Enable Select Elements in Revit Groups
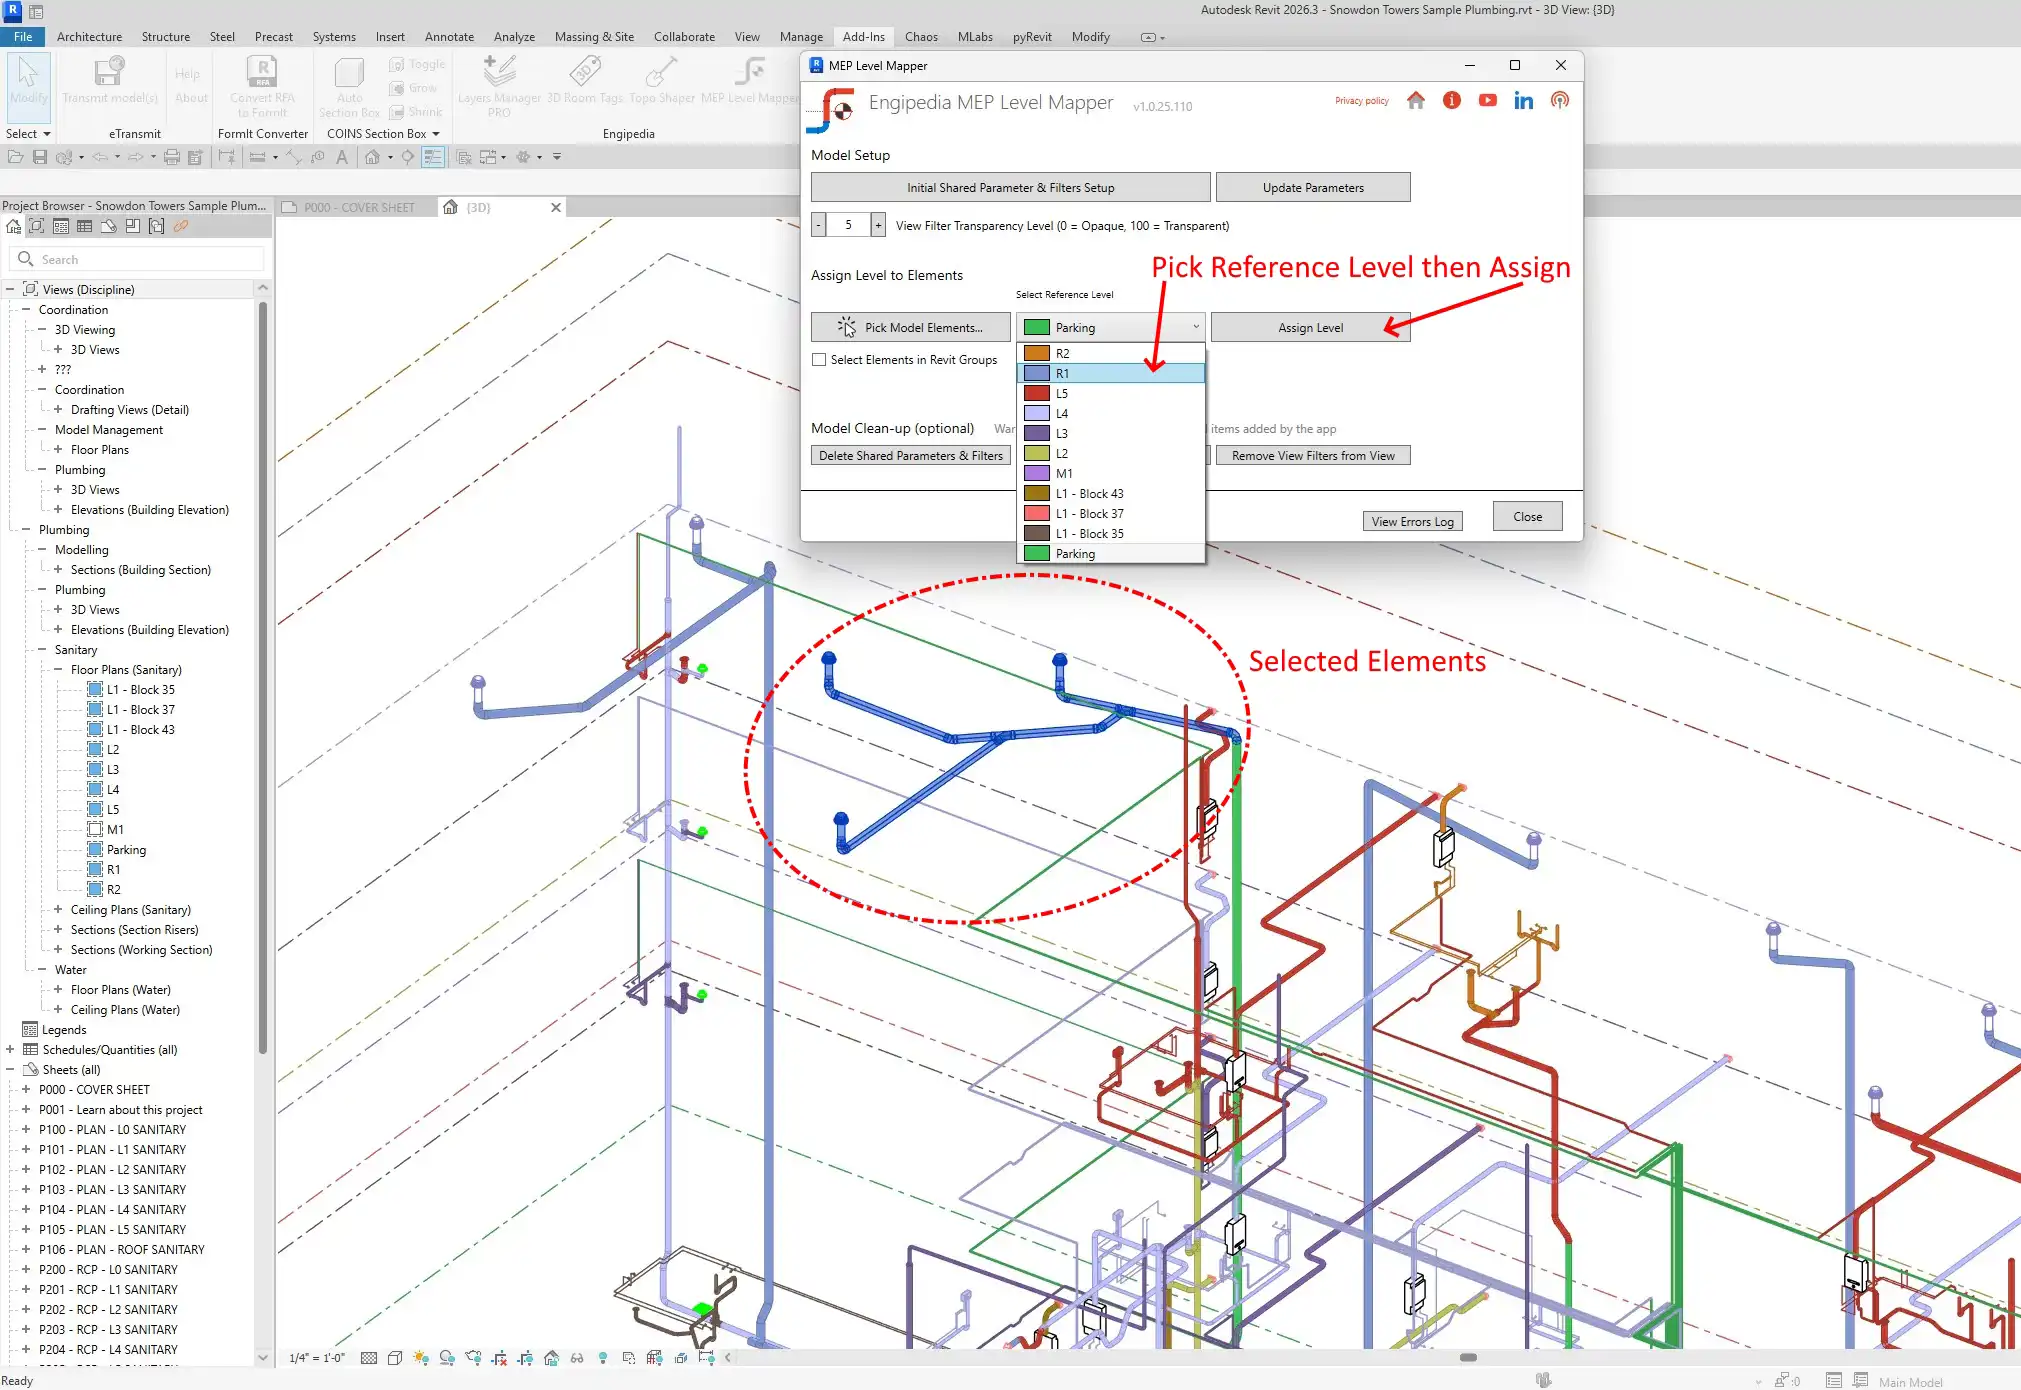This screenshot has height=1390, width=2021. click(x=819, y=360)
